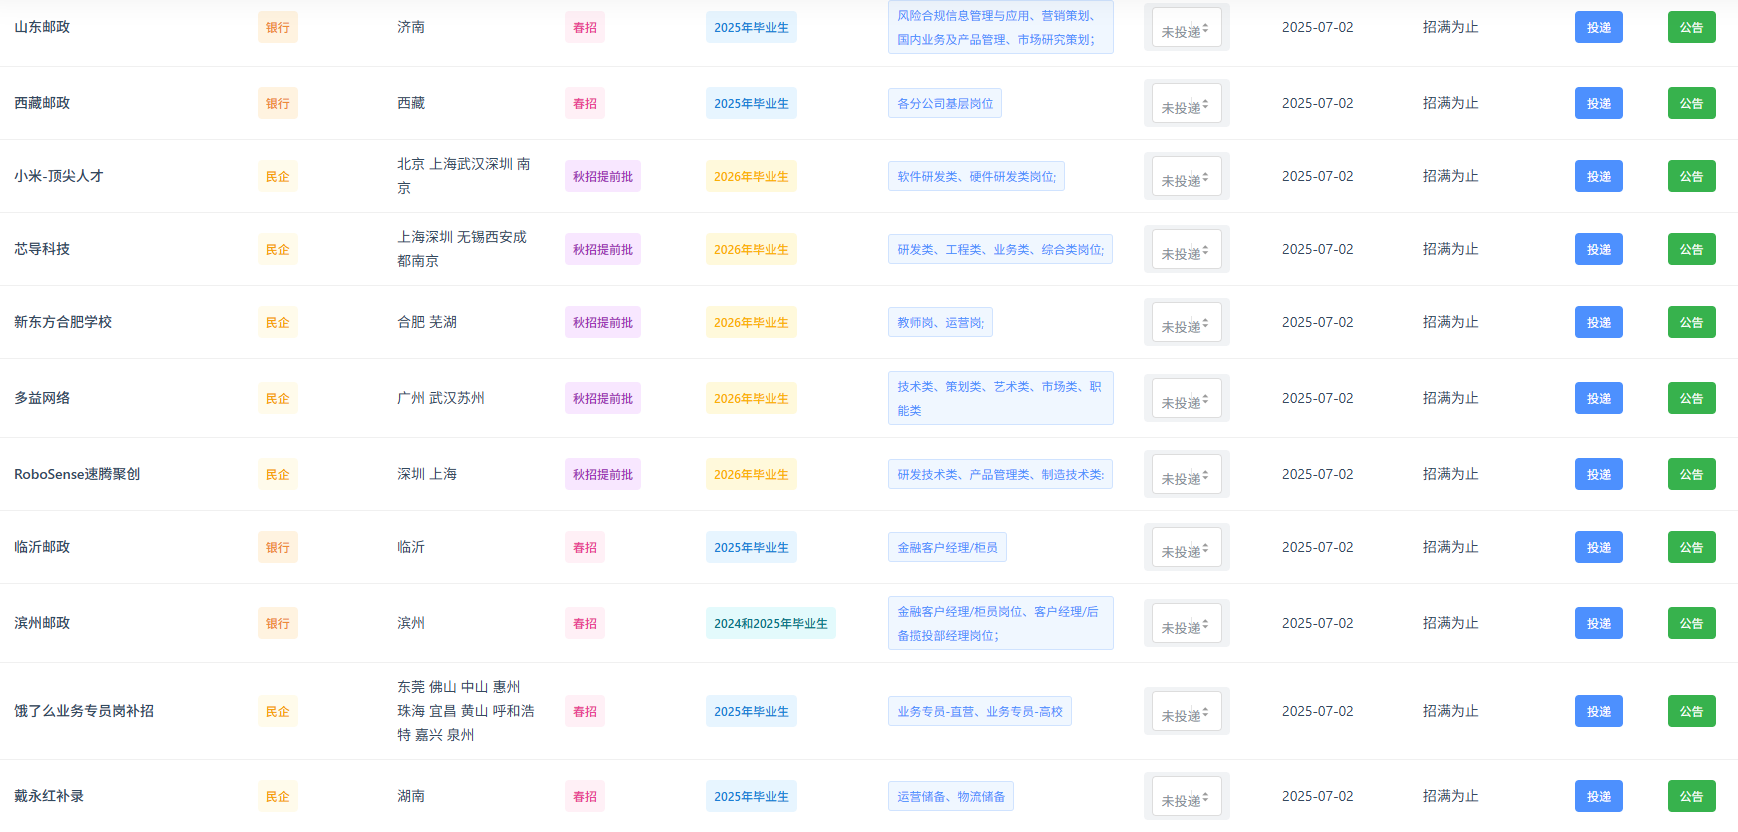1738x832 pixels.
Task: Click 教师岗、运营岗 position tag
Action: pyautogui.click(x=940, y=322)
